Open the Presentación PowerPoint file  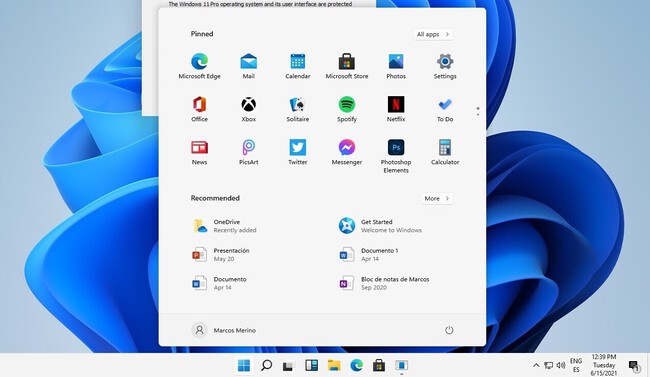(x=221, y=254)
